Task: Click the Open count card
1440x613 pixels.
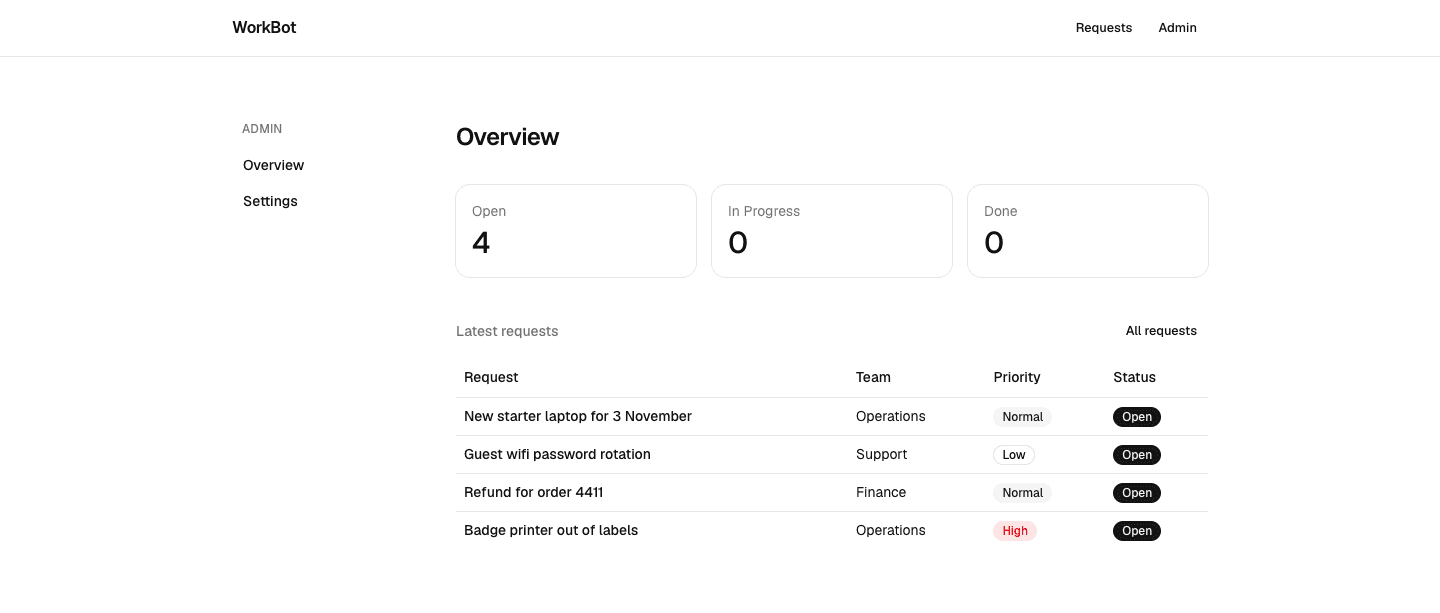Action: (x=576, y=231)
